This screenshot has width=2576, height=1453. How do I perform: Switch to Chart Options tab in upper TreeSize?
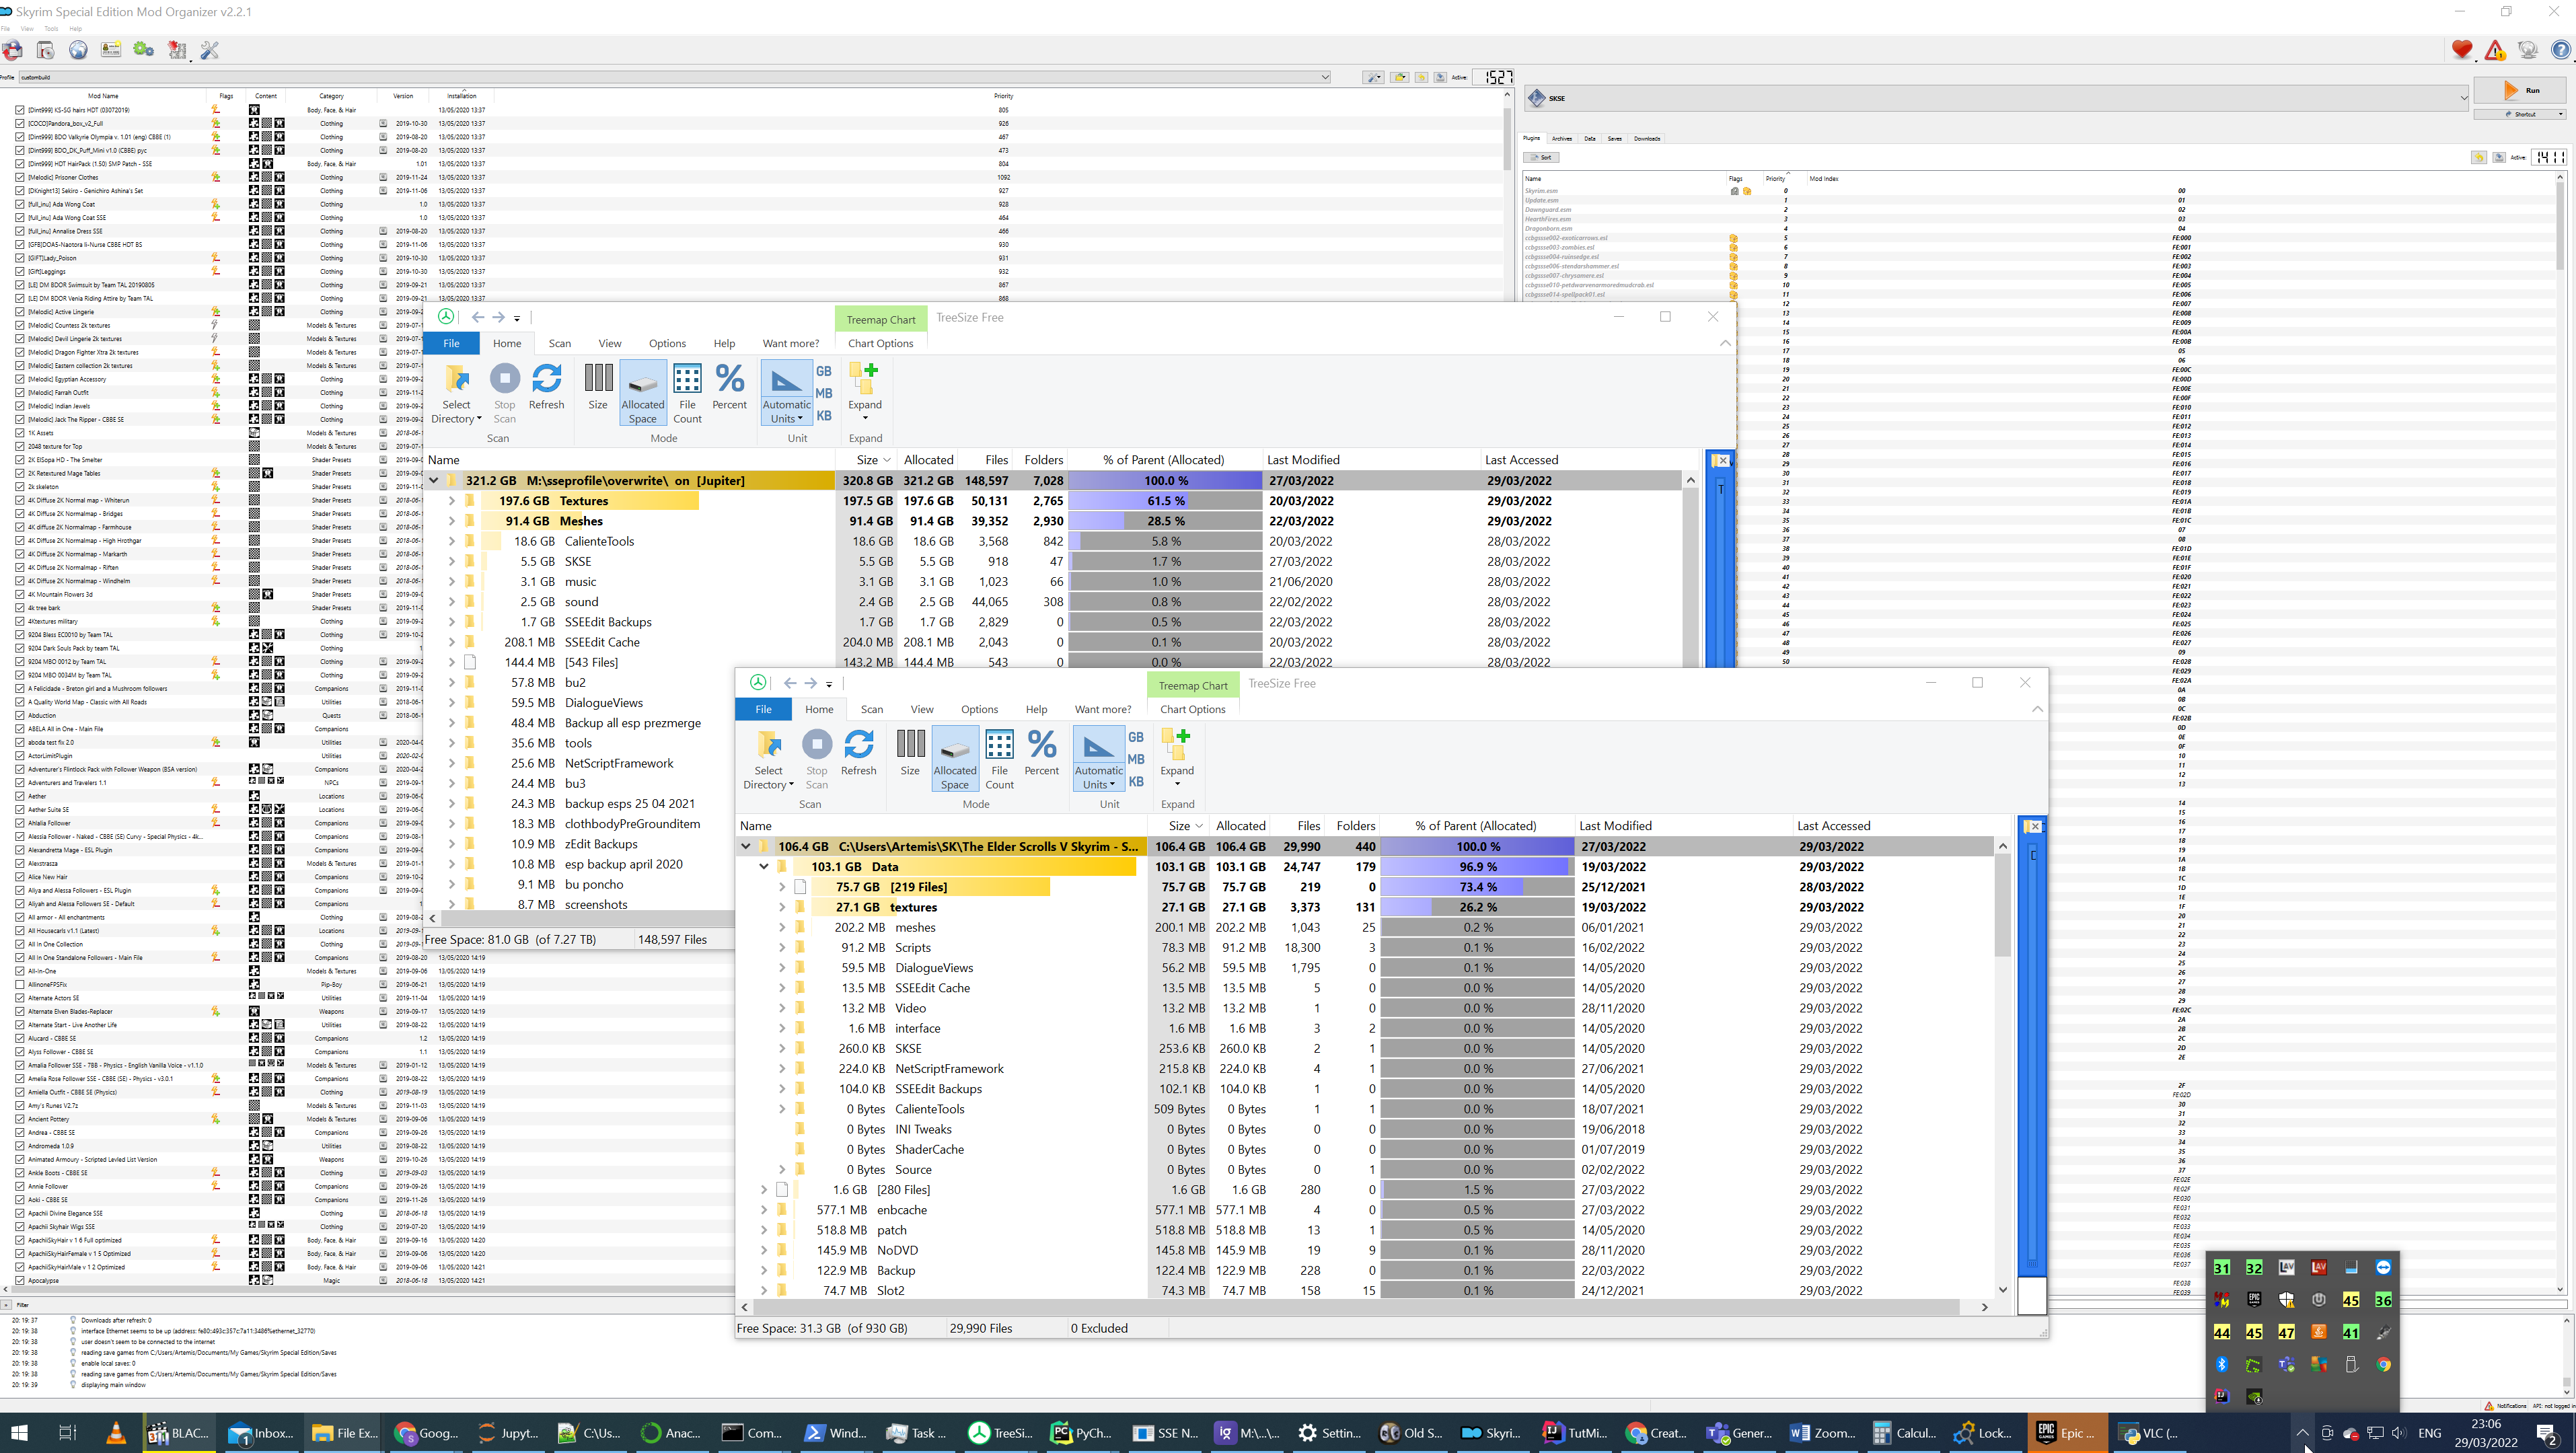point(880,343)
